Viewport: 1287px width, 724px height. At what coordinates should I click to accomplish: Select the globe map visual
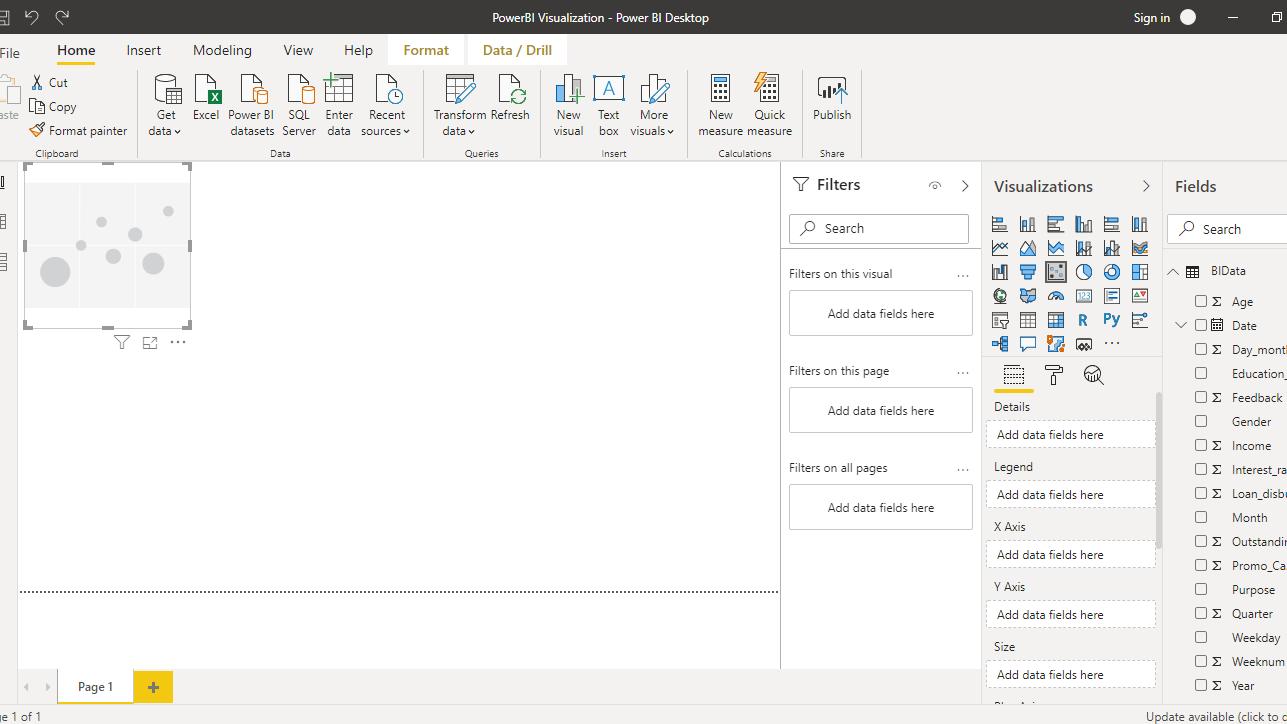point(1000,296)
